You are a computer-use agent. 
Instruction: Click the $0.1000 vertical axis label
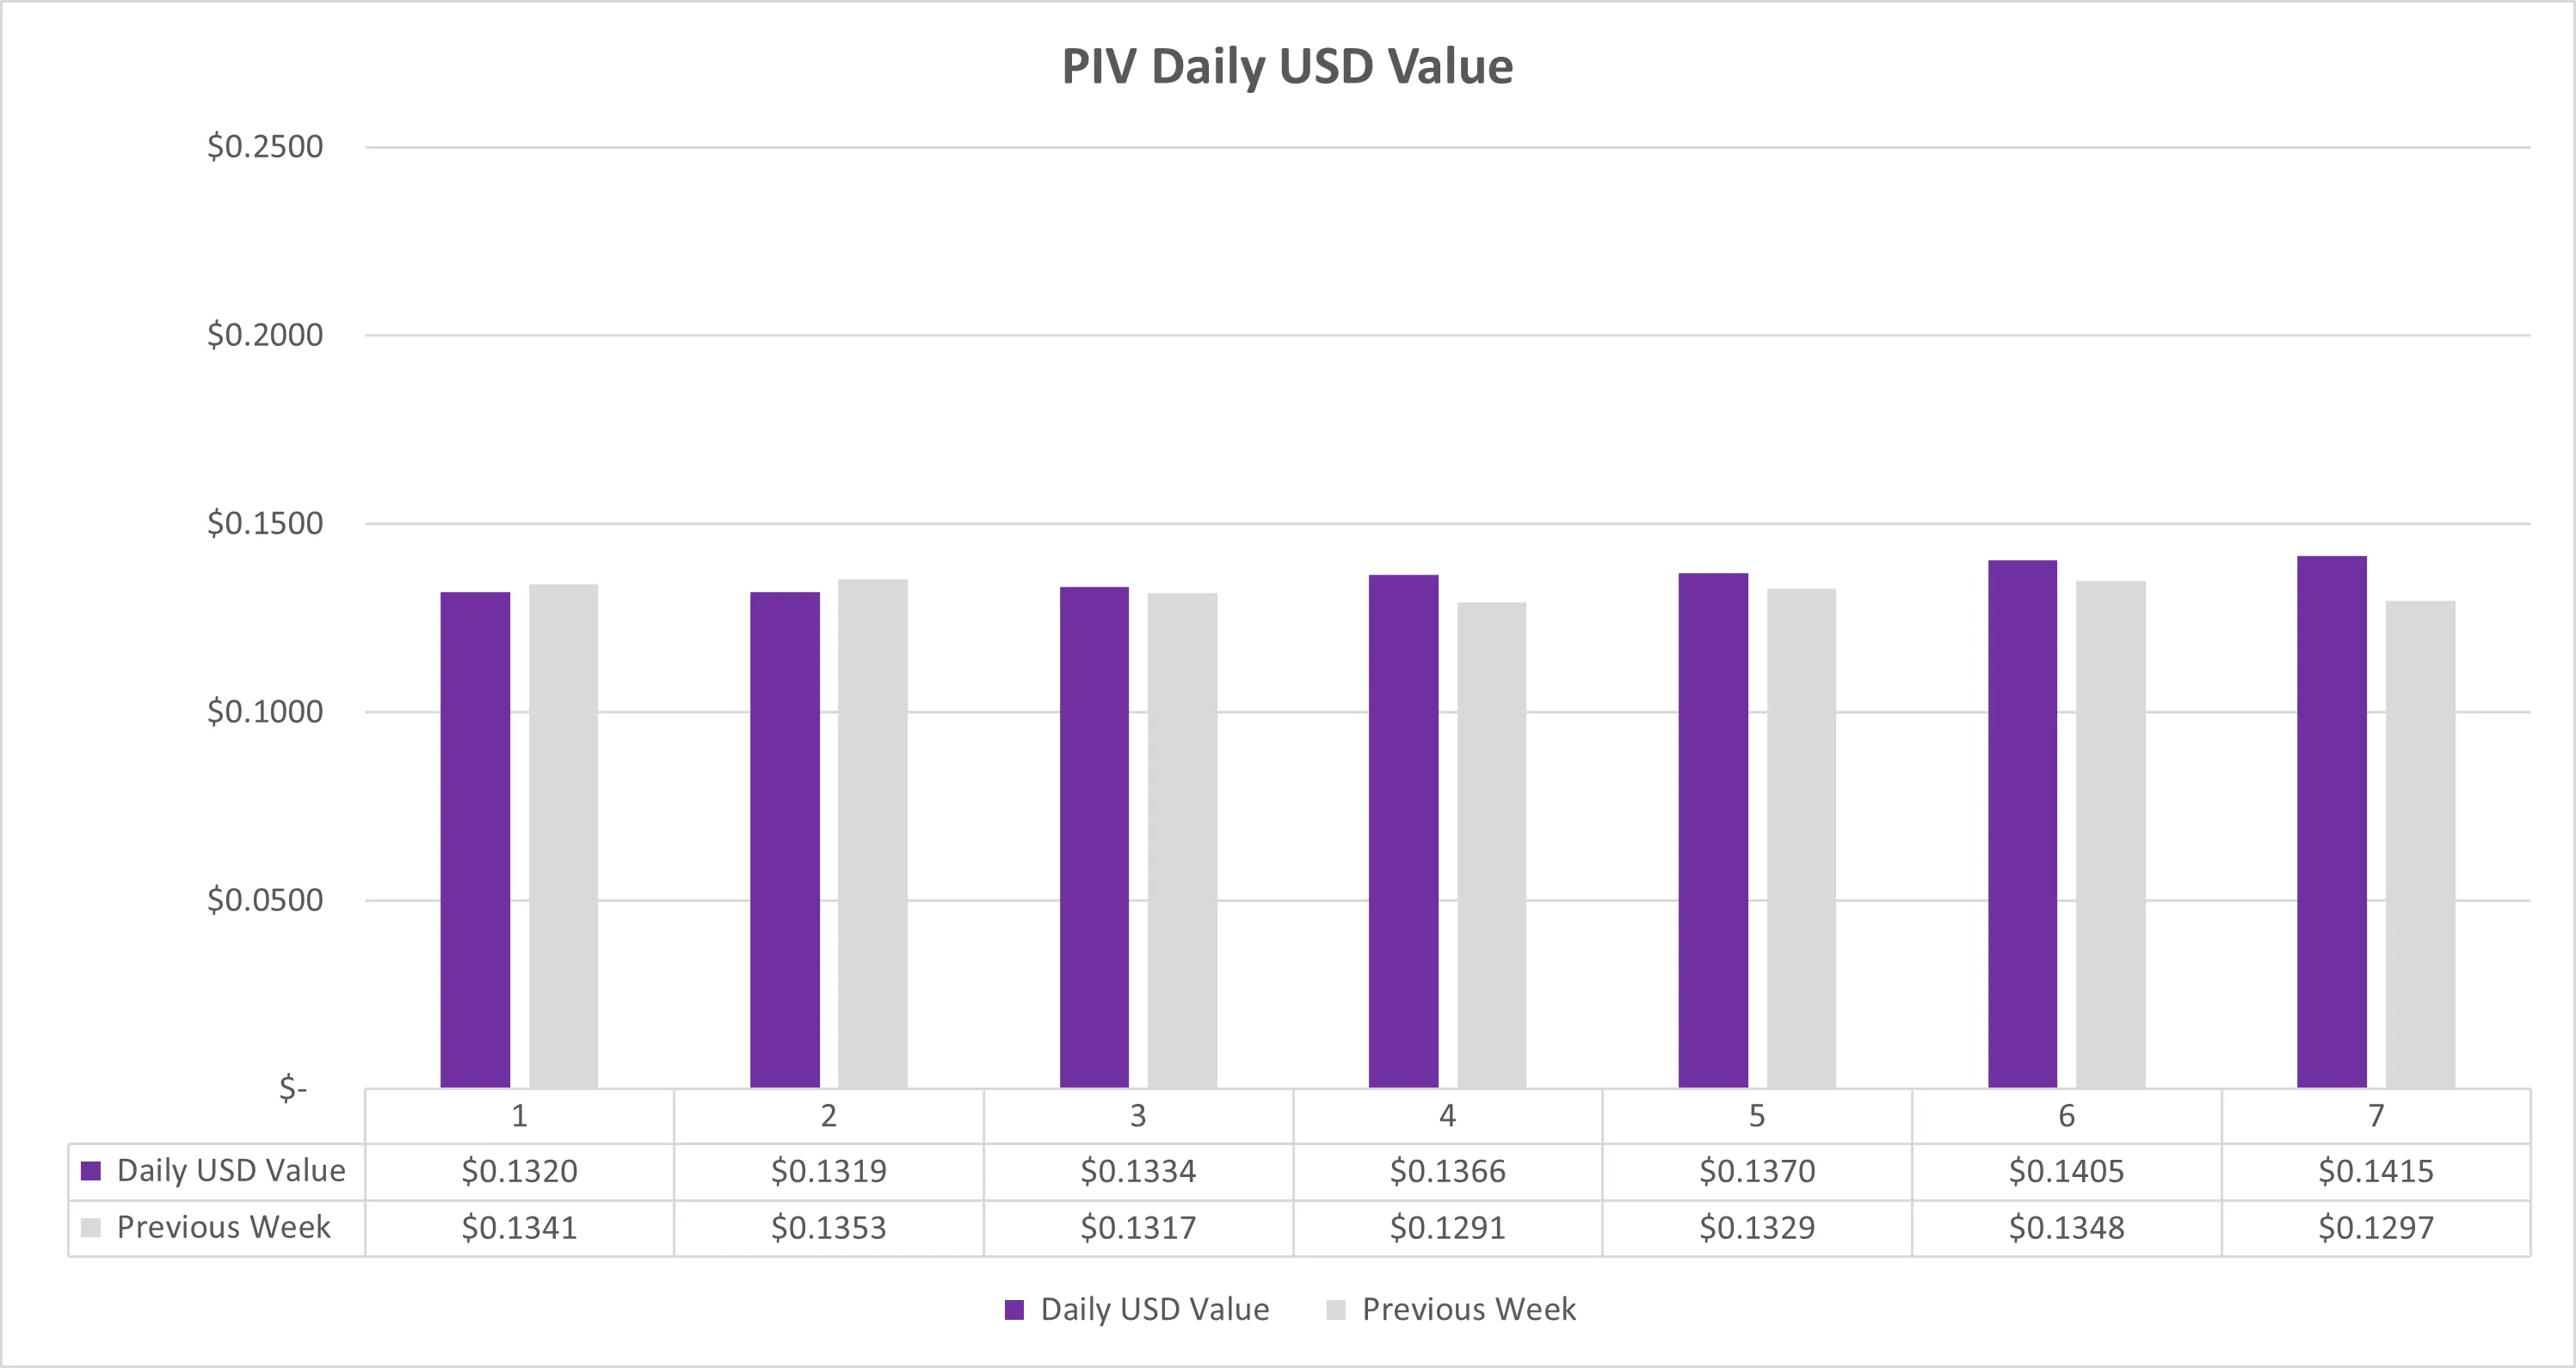265,712
